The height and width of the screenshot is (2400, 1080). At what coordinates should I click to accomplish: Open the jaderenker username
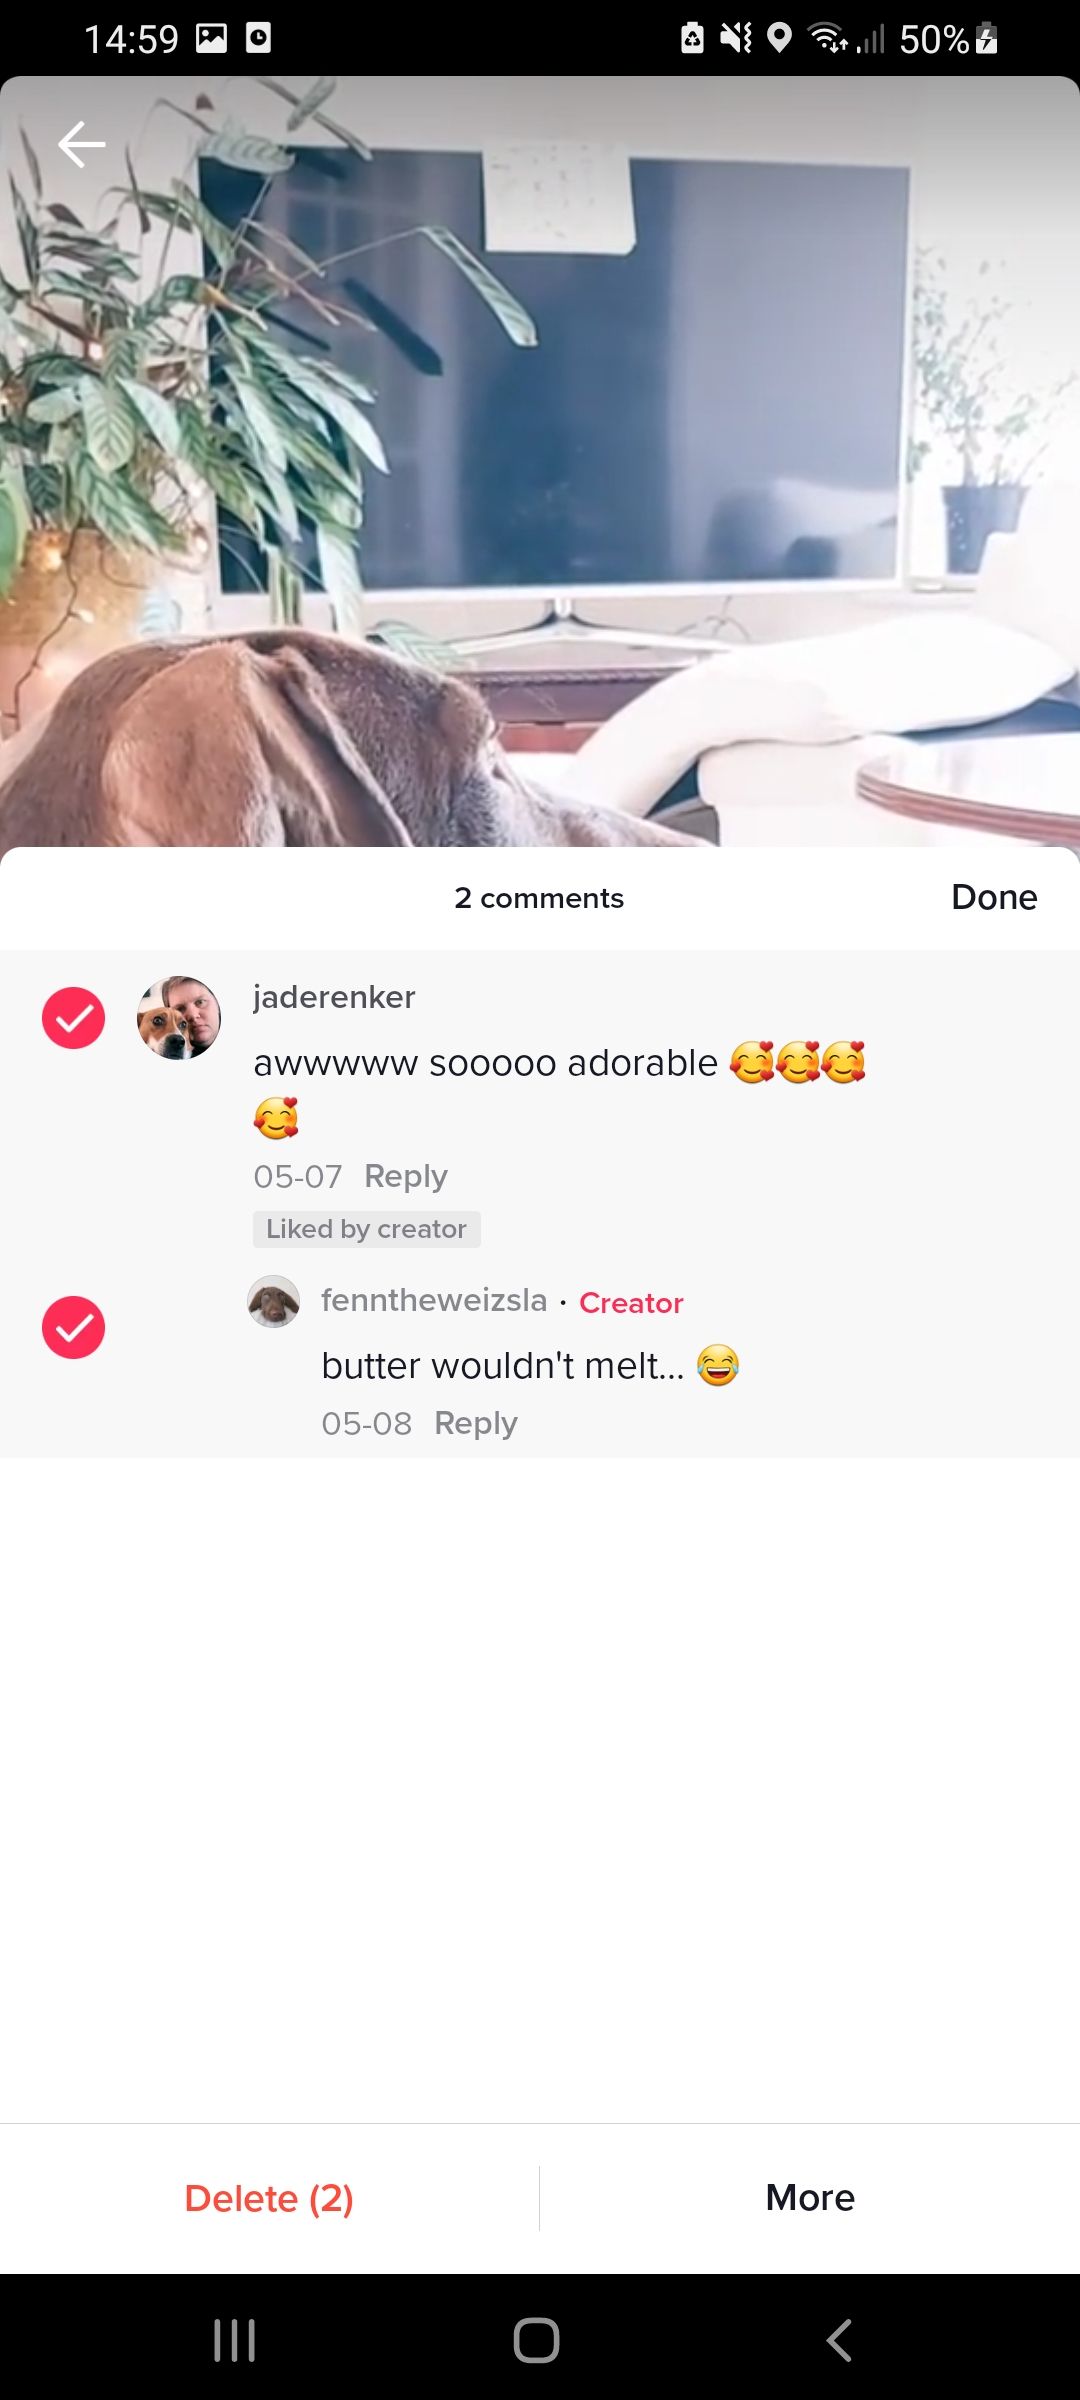[334, 997]
